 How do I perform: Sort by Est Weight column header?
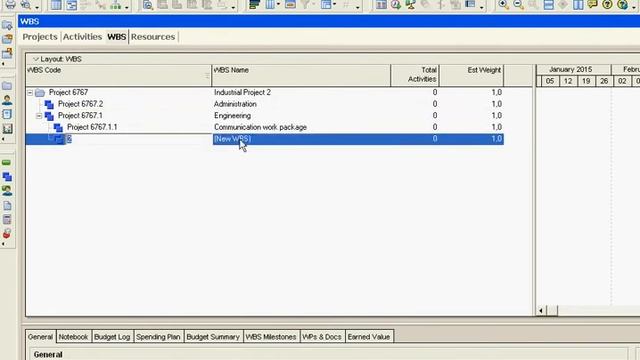tap(471, 75)
